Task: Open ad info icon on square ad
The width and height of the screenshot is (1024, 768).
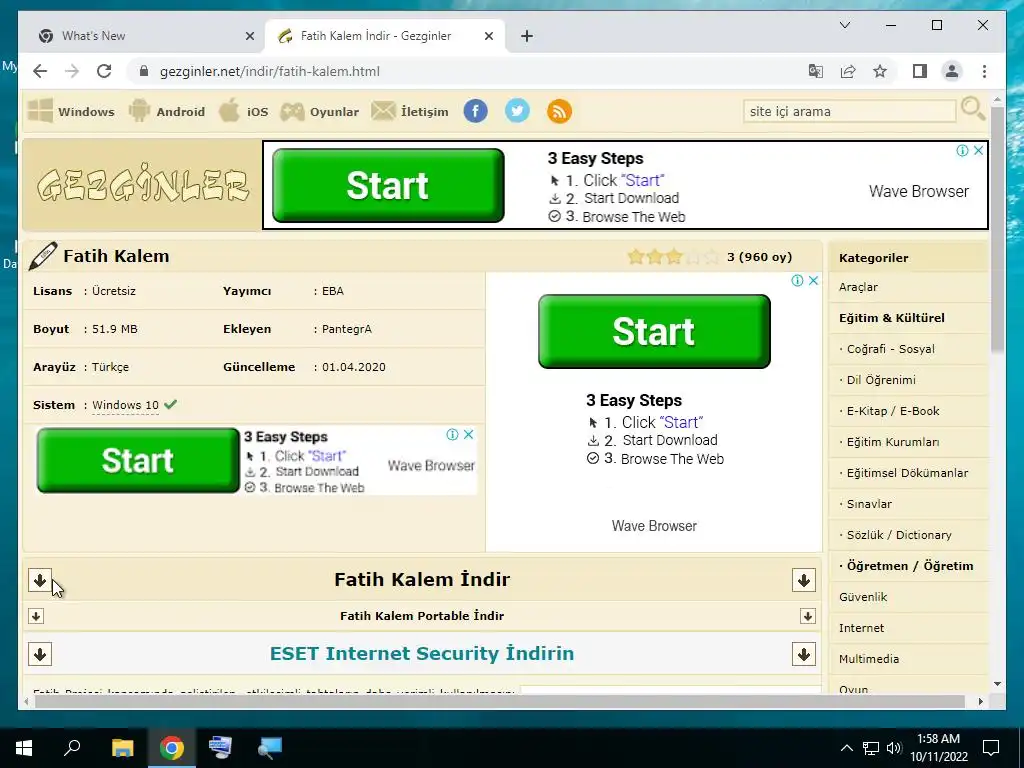Action: [x=797, y=280]
